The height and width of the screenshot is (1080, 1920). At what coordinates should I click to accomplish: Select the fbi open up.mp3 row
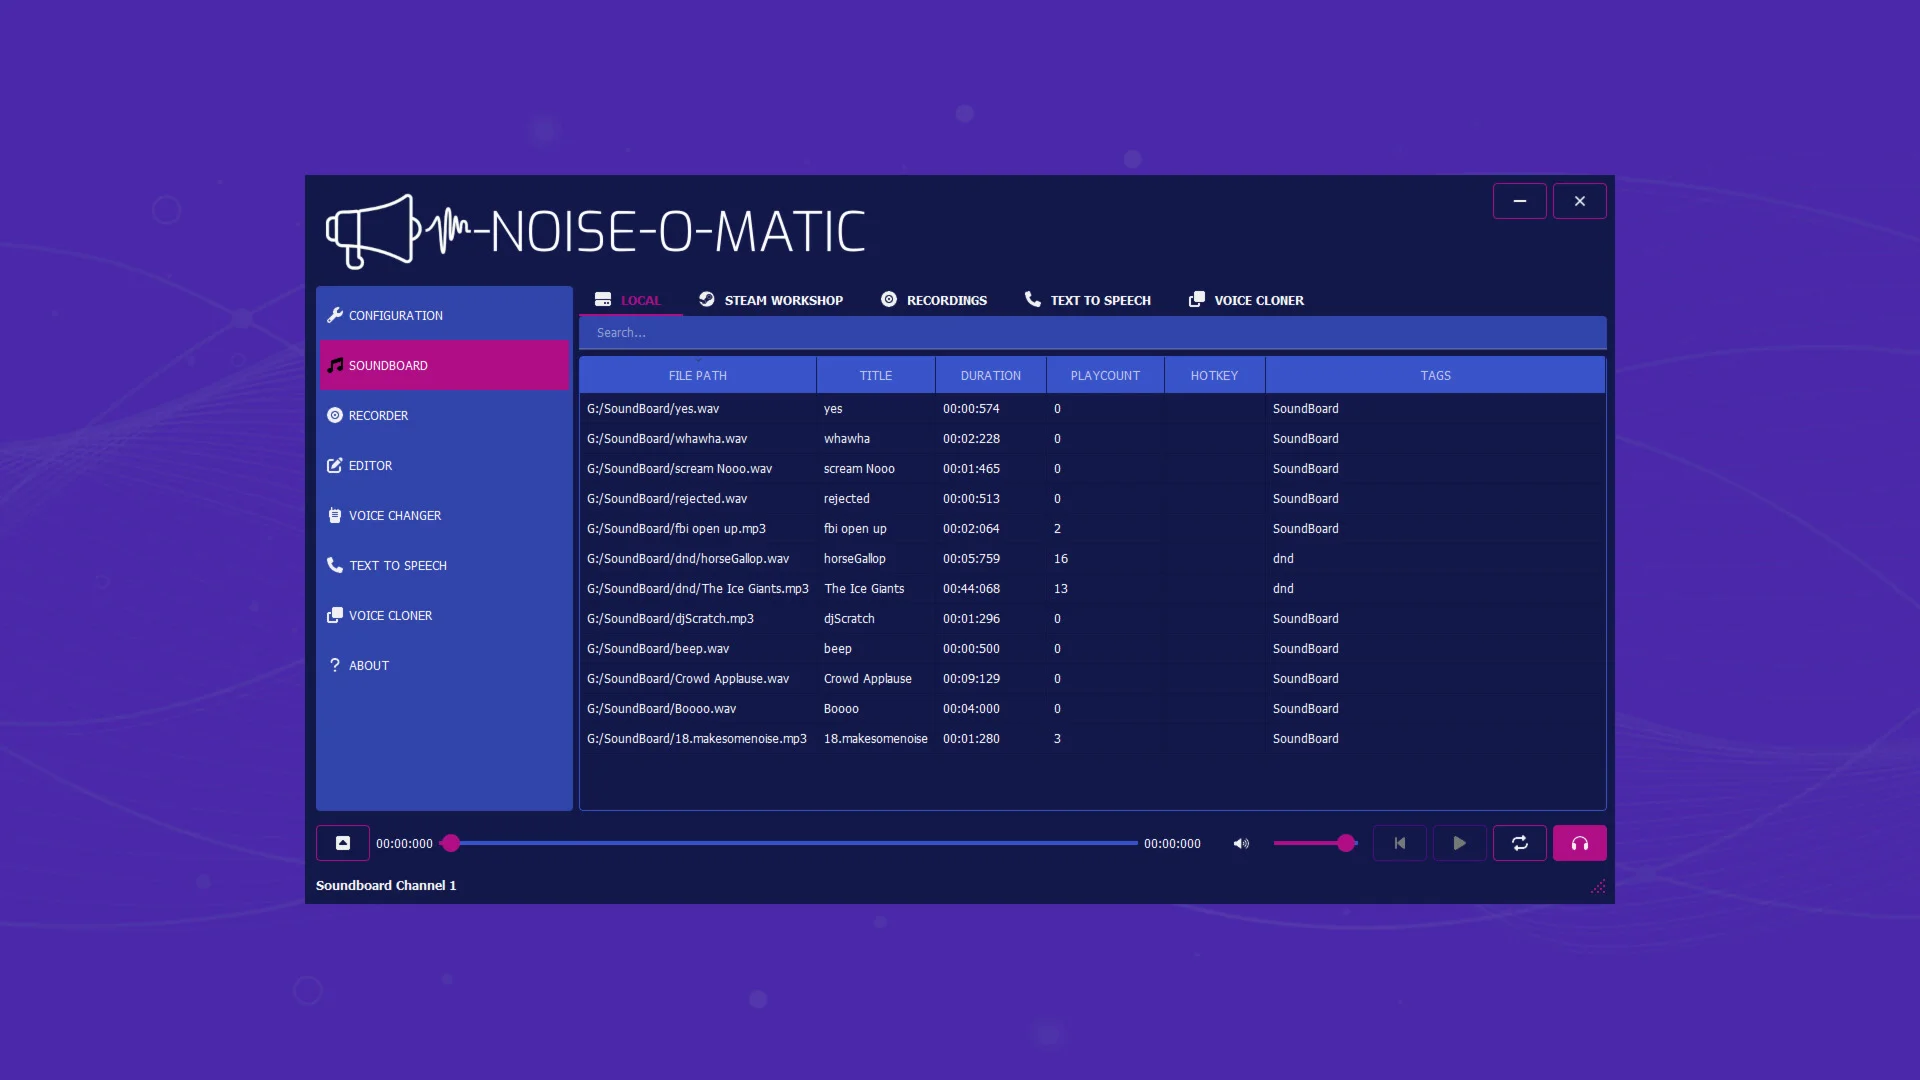pos(676,528)
